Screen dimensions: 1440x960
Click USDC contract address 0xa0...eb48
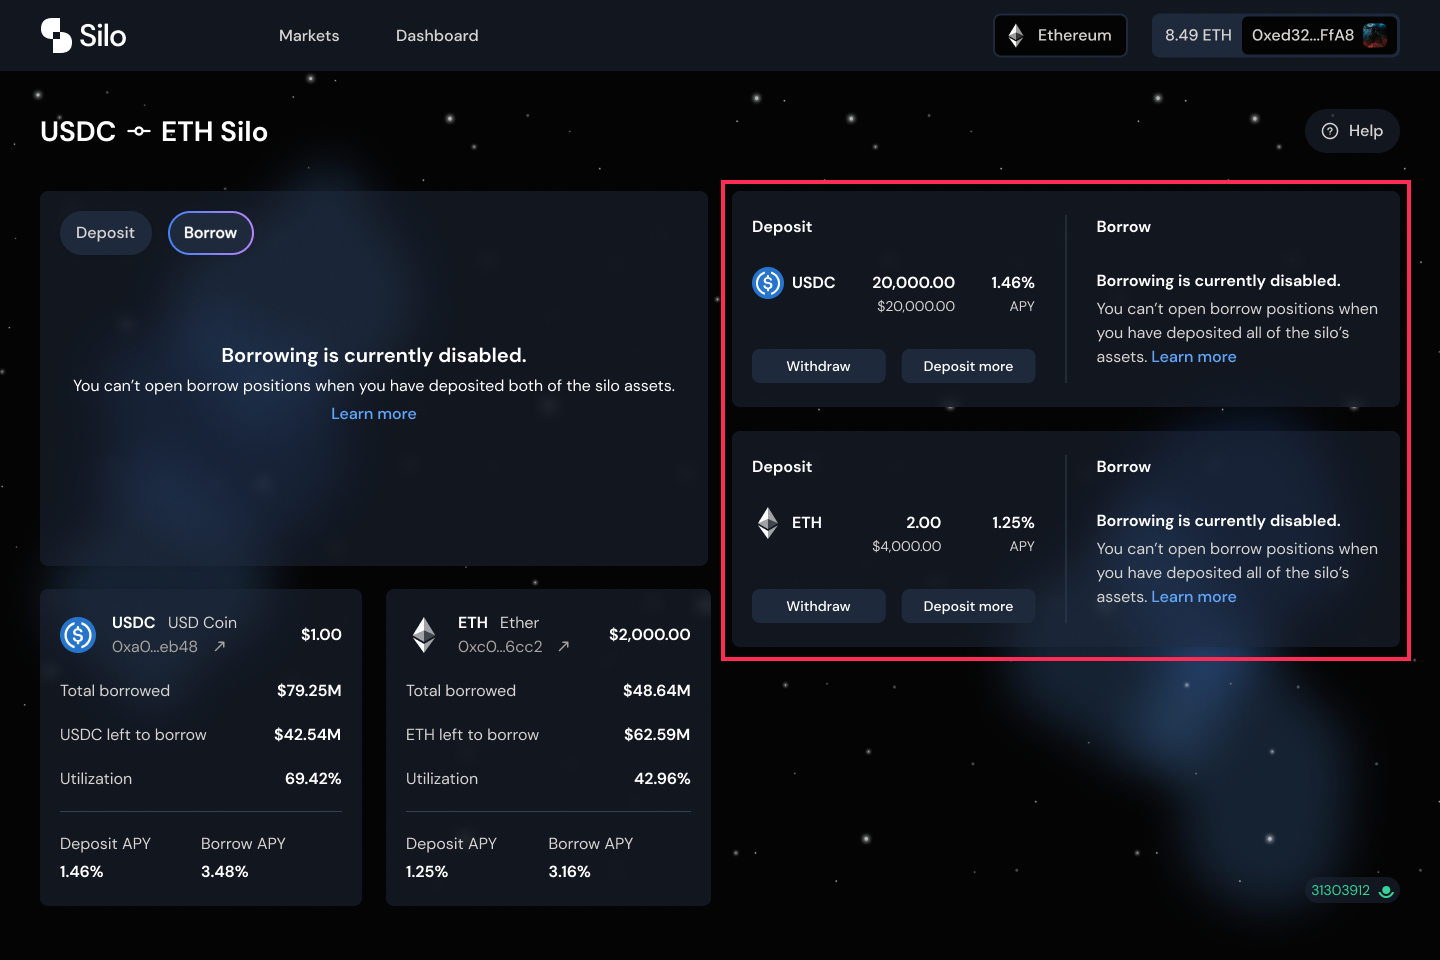(155, 646)
